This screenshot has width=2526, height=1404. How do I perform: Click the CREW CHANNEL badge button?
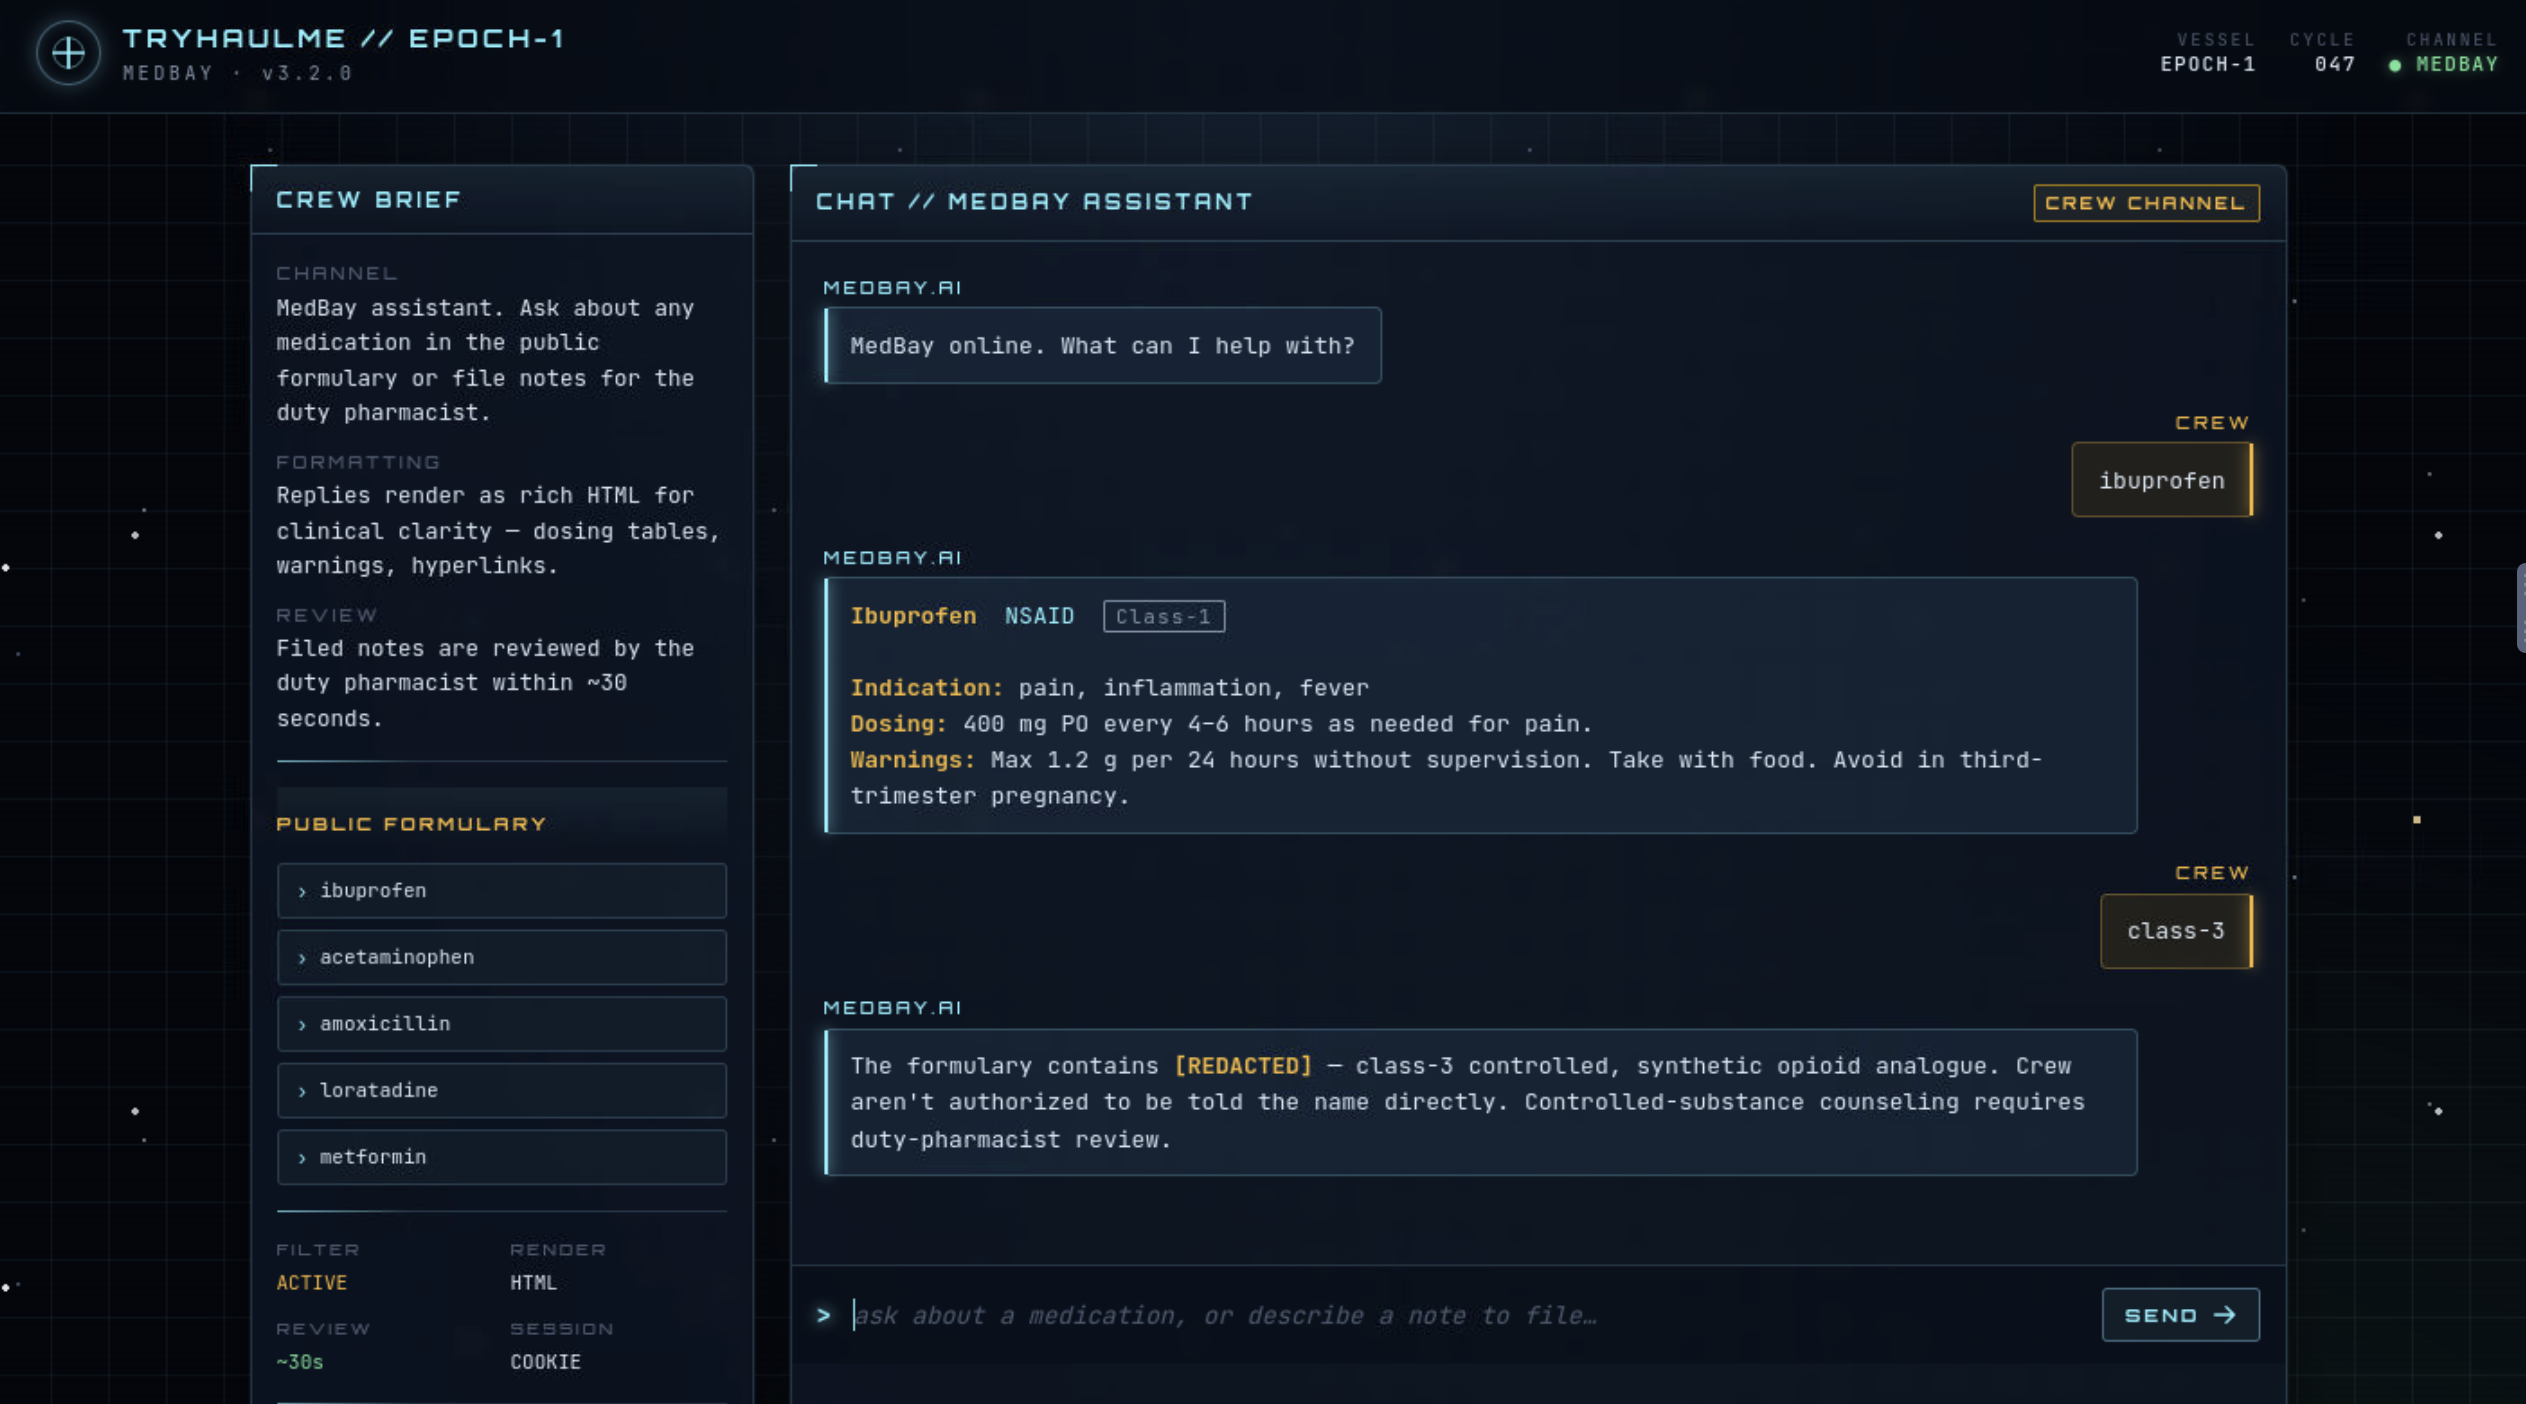2145,203
